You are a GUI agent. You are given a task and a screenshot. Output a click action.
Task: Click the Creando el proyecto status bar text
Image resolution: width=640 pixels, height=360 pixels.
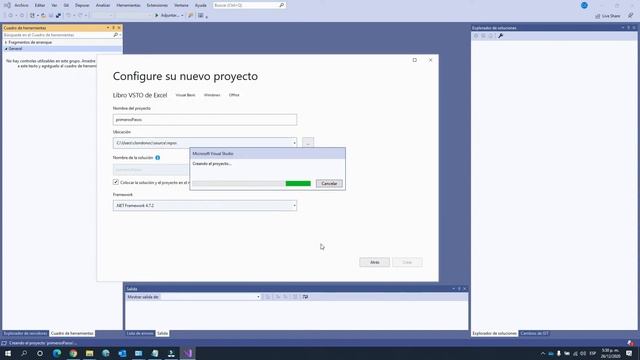(x=42, y=343)
